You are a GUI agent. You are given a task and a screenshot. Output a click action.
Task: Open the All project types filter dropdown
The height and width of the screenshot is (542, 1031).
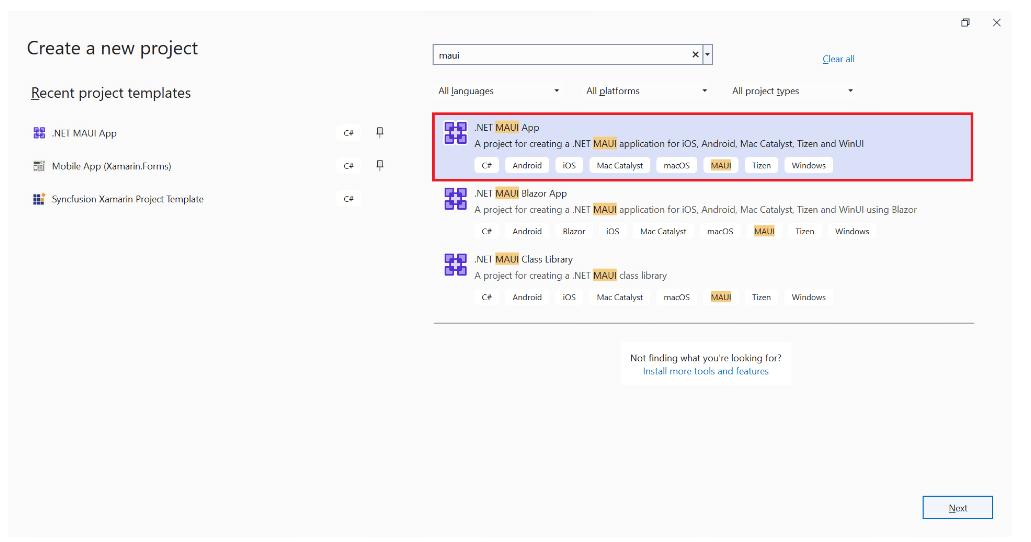click(792, 91)
